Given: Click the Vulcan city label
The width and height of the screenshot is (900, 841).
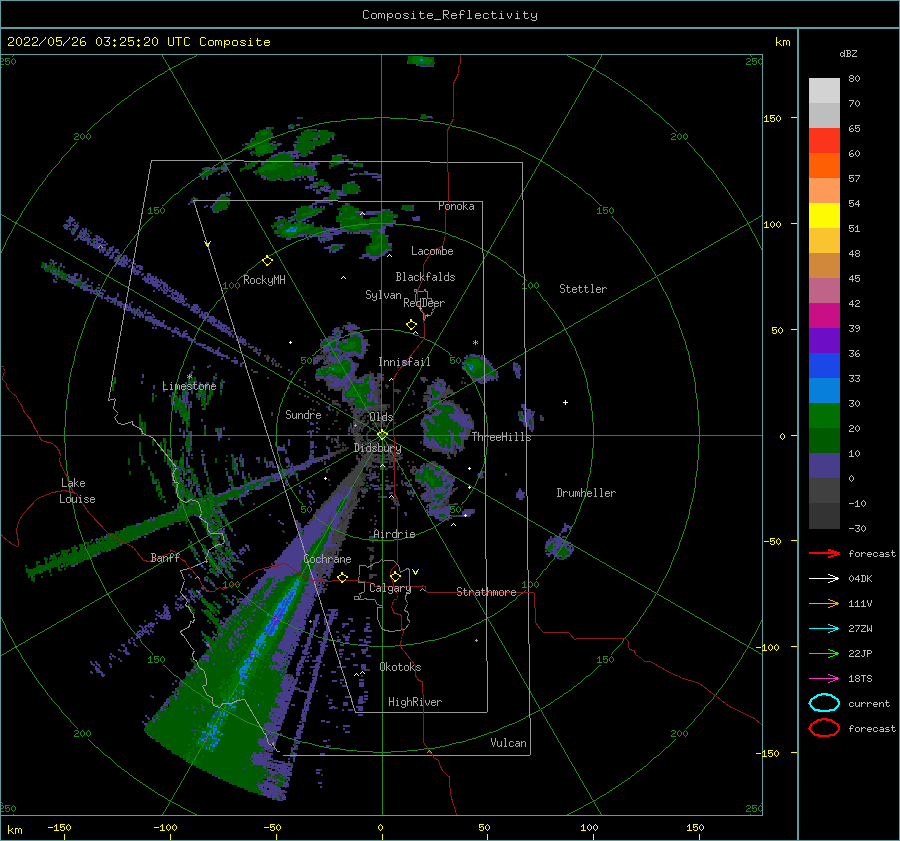Looking at the screenshot, I should click(508, 743).
